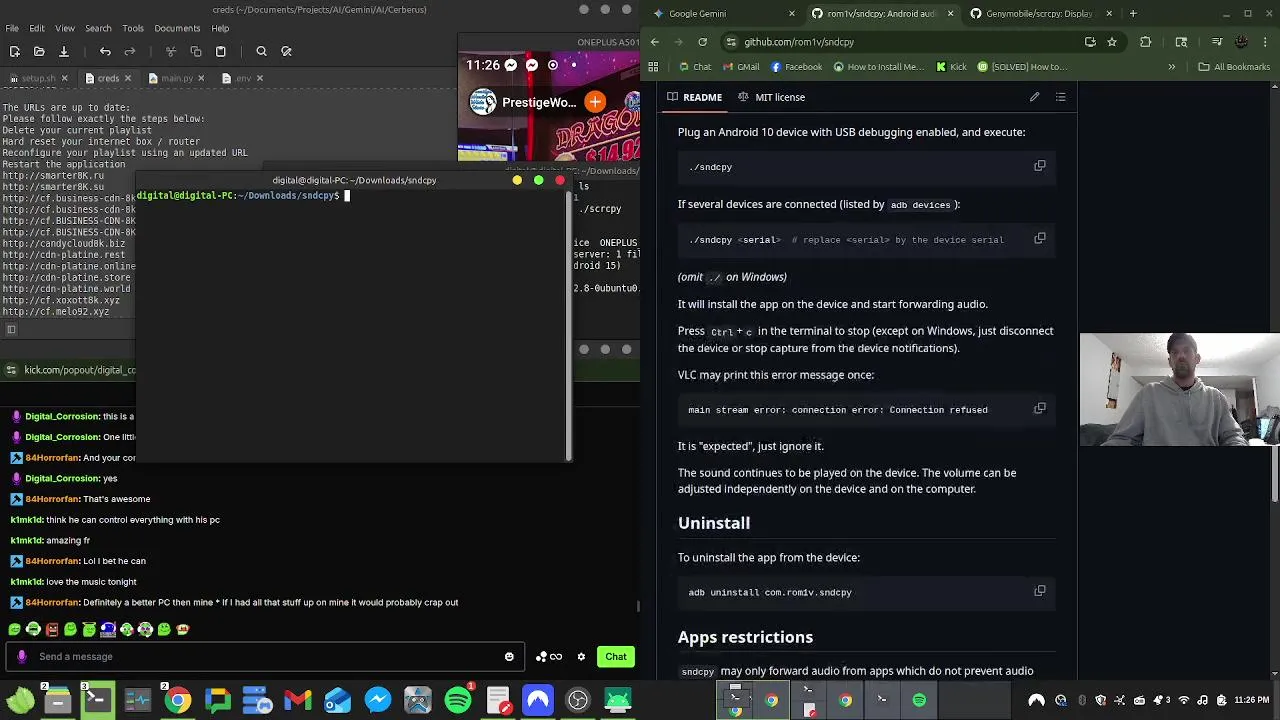Reload the GitHub page
Screen dimensions: 1280x720
(x=703, y=42)
